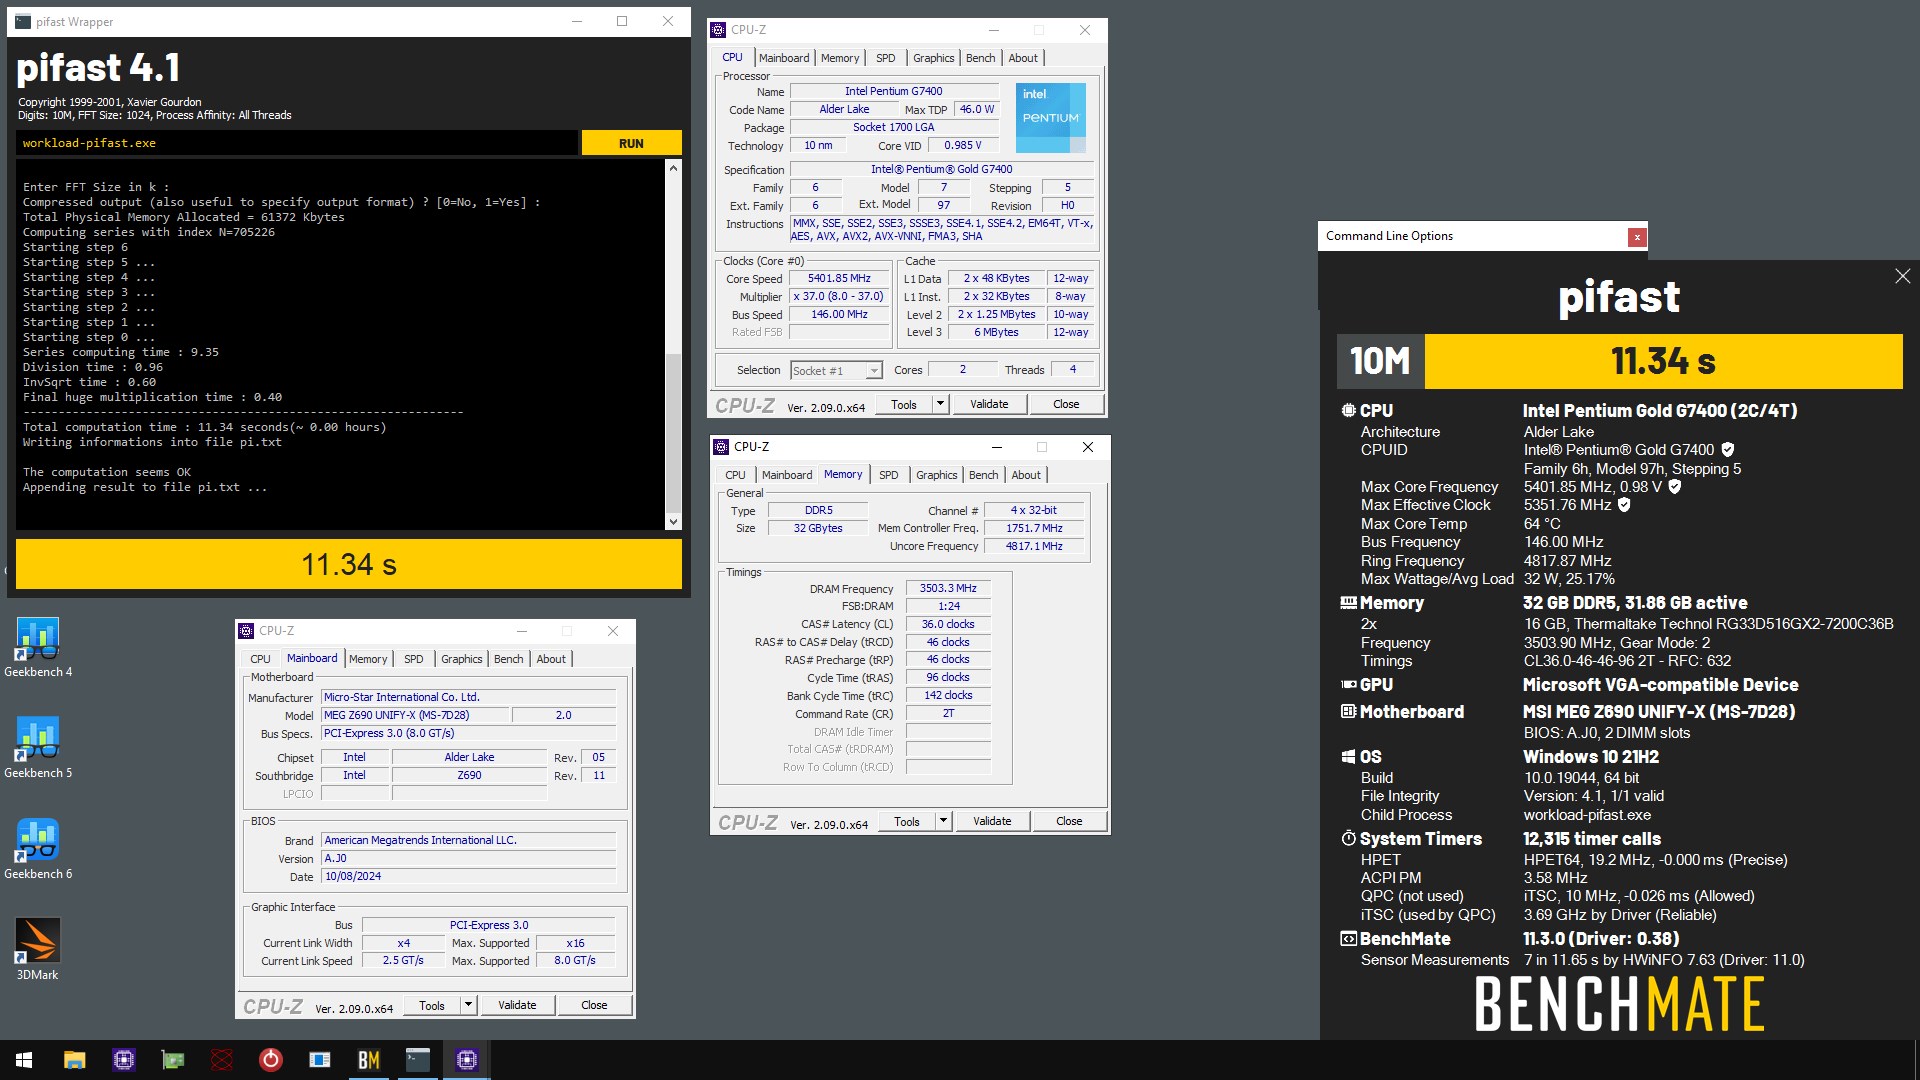Viewport: 1920px width, 1080px height.
Task: Click the CPU chip icon in BenchMate panel
Action: pyautogui.click(x=1348, y=410)
